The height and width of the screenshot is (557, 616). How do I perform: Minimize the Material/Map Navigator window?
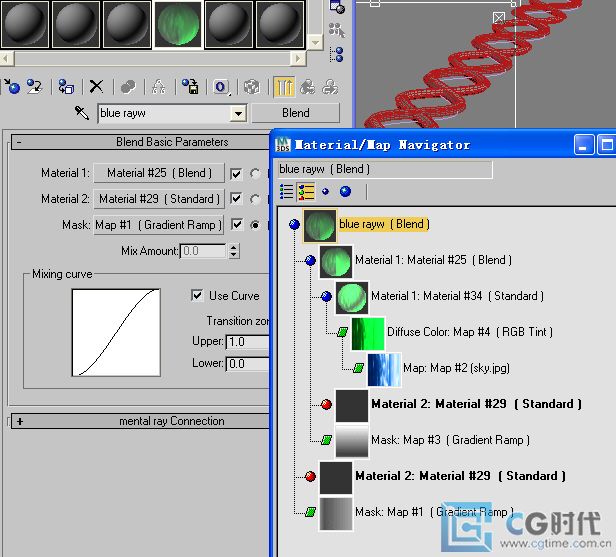coord(584,145)
